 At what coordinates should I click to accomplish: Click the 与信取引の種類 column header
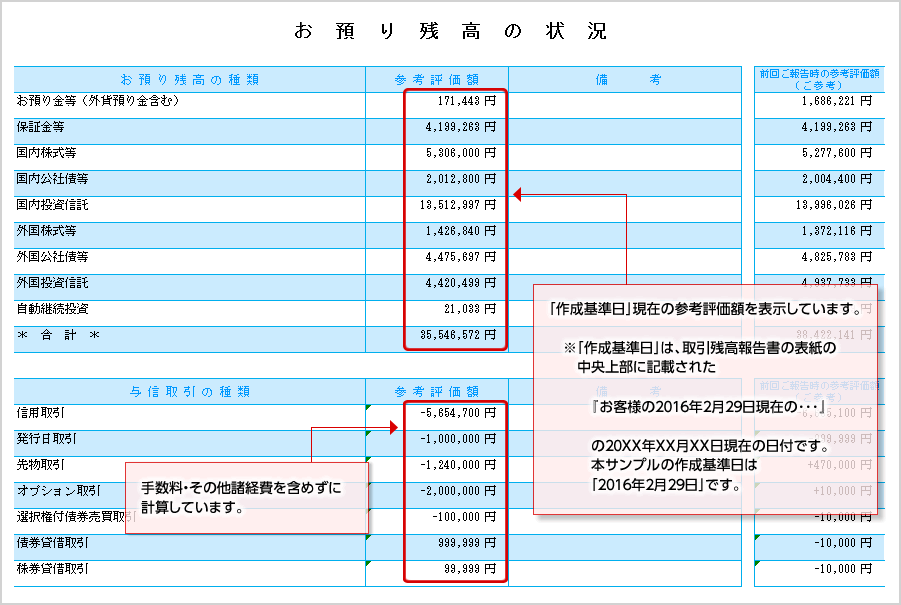click(x=190, y=392)
